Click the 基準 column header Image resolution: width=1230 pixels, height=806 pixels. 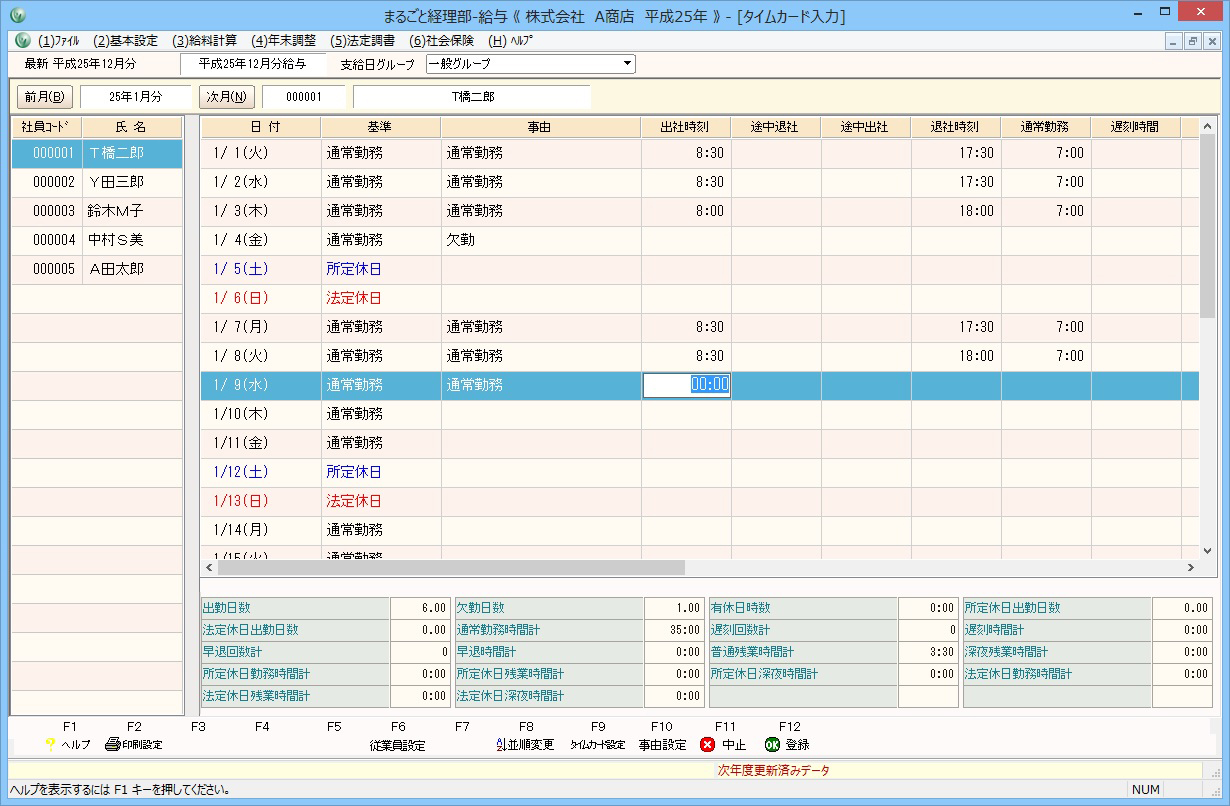click(x=381, y=127)
